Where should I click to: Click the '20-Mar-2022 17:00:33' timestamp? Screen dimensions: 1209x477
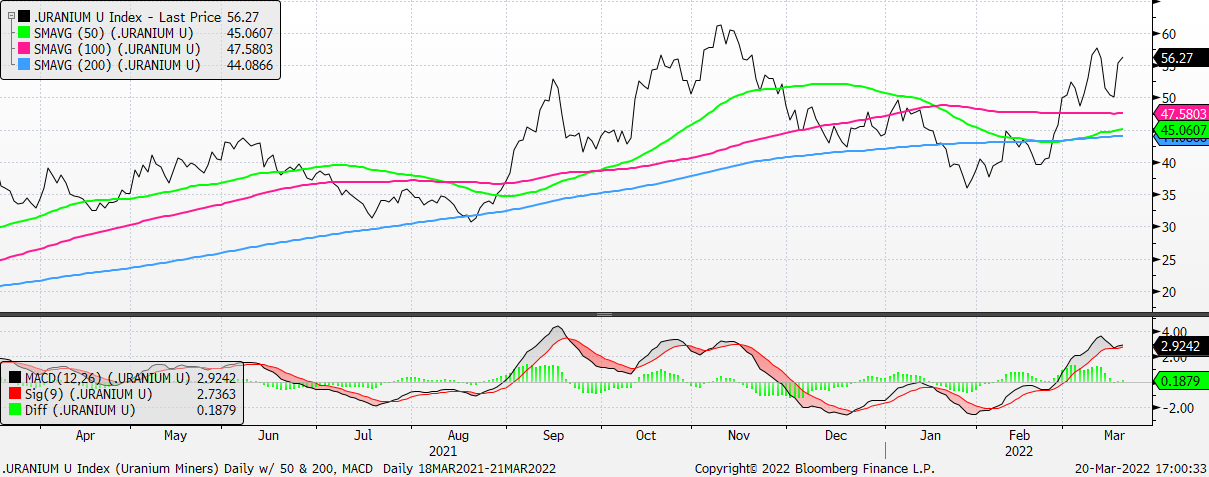1139,468
